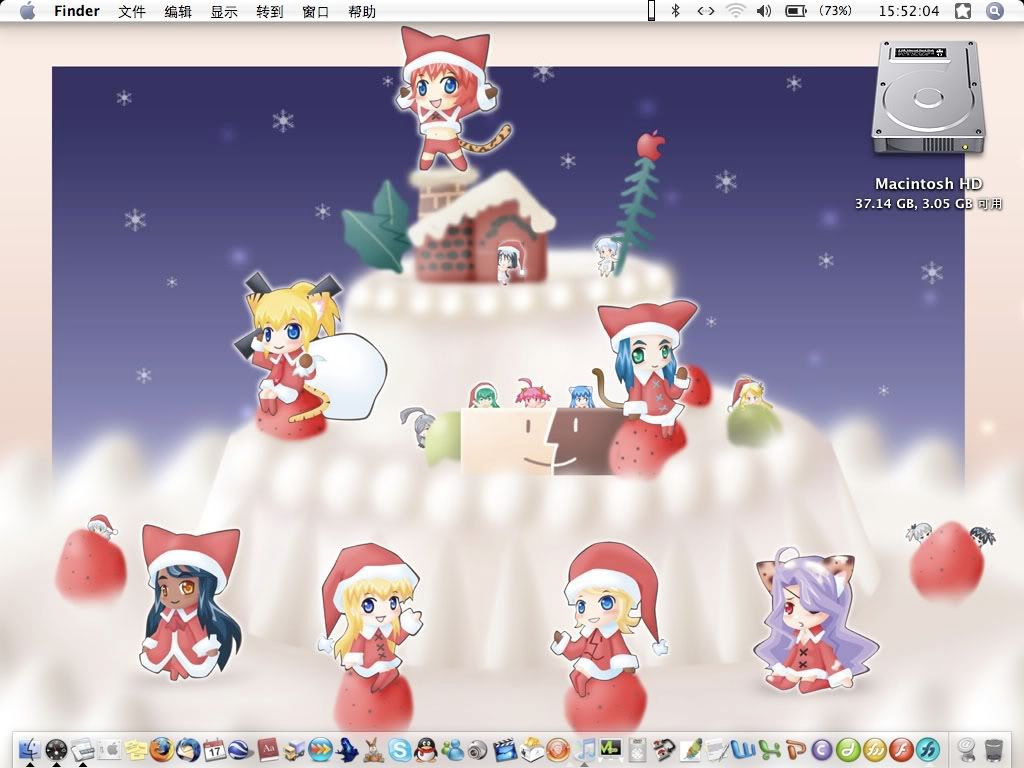Open iCal calendar showing 17

[214, 750]
